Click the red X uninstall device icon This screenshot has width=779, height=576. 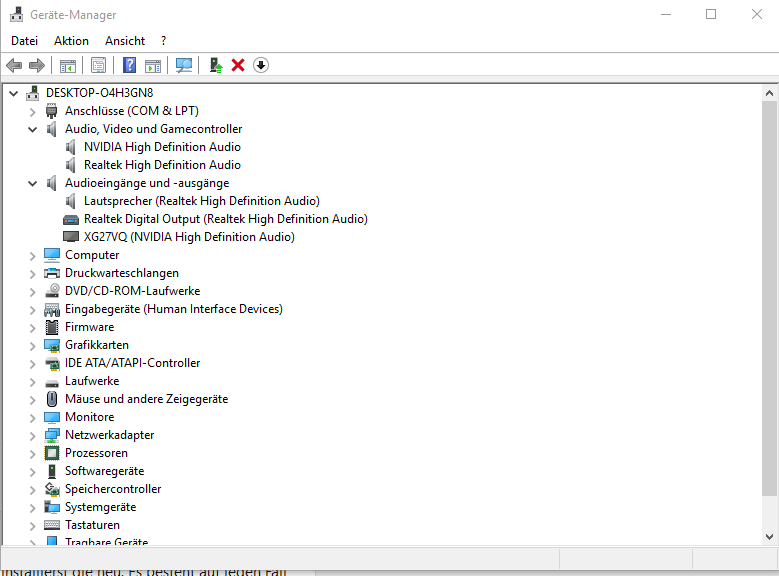pyautogui.click(x=238, y=65)
